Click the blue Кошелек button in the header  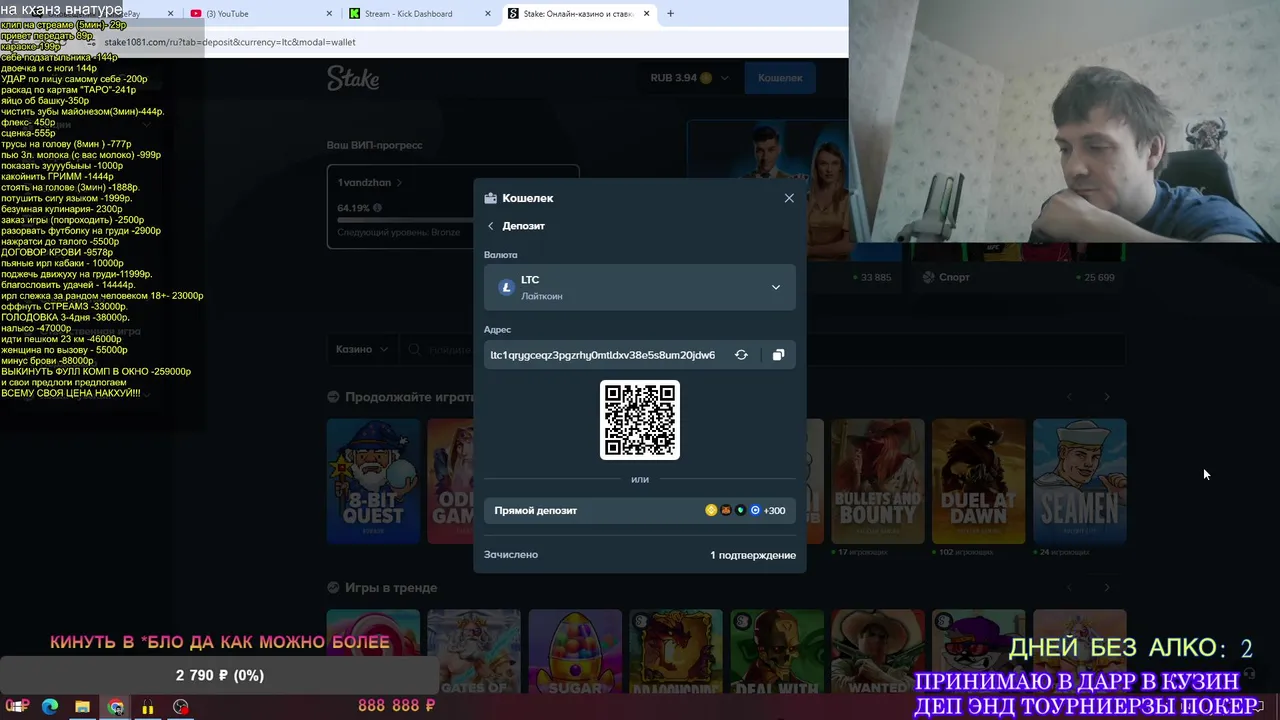[780, 78]
